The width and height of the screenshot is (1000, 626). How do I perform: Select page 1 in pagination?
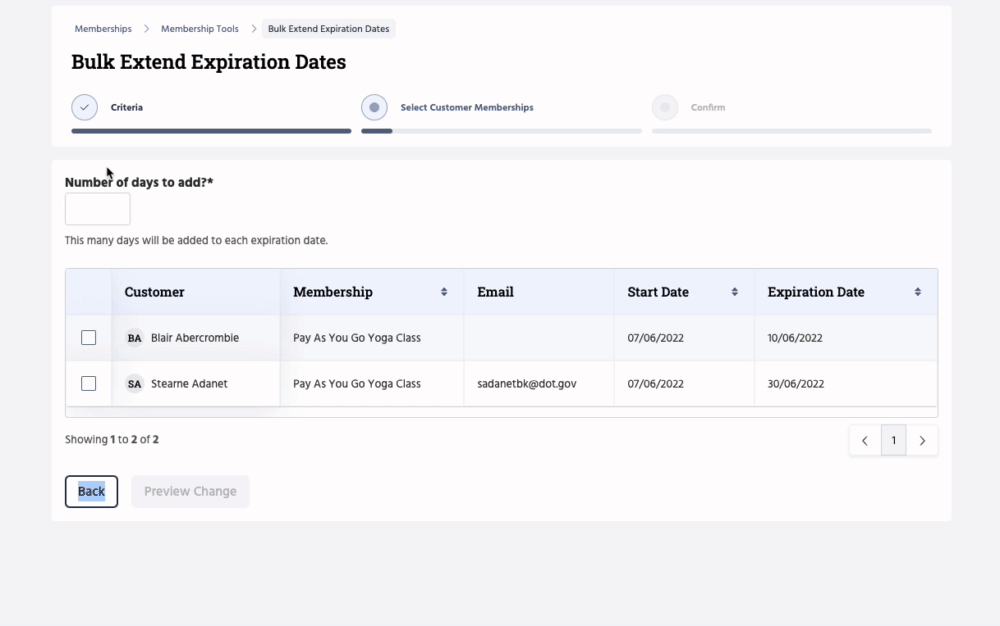pyautogui.click(x=893, y=440)
